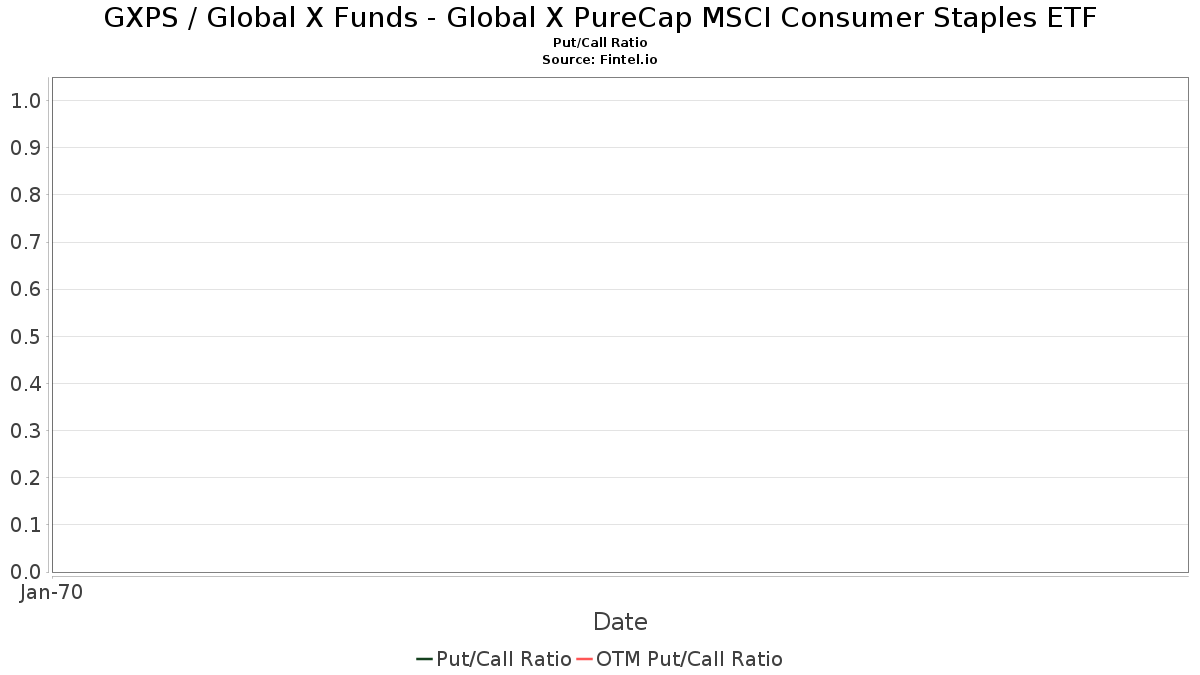Select the 0.1 y-axis tick label

coord(25,525)
